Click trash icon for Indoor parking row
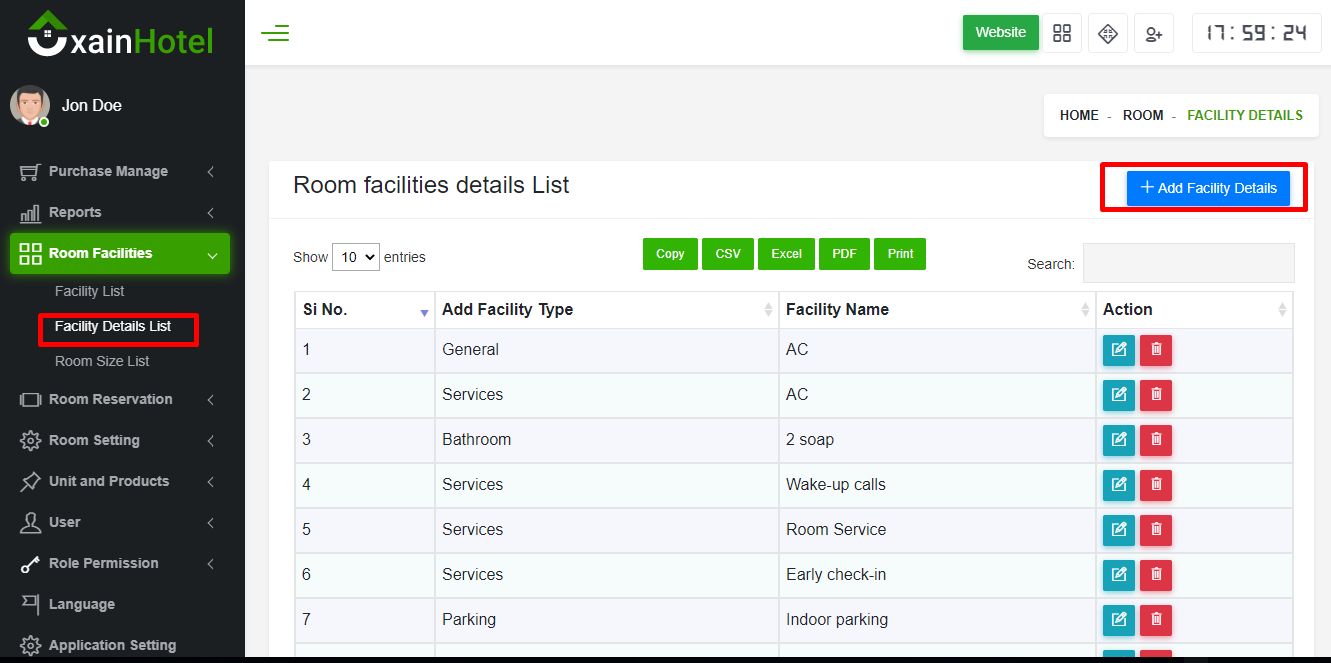 click(x=1156, y=620)
